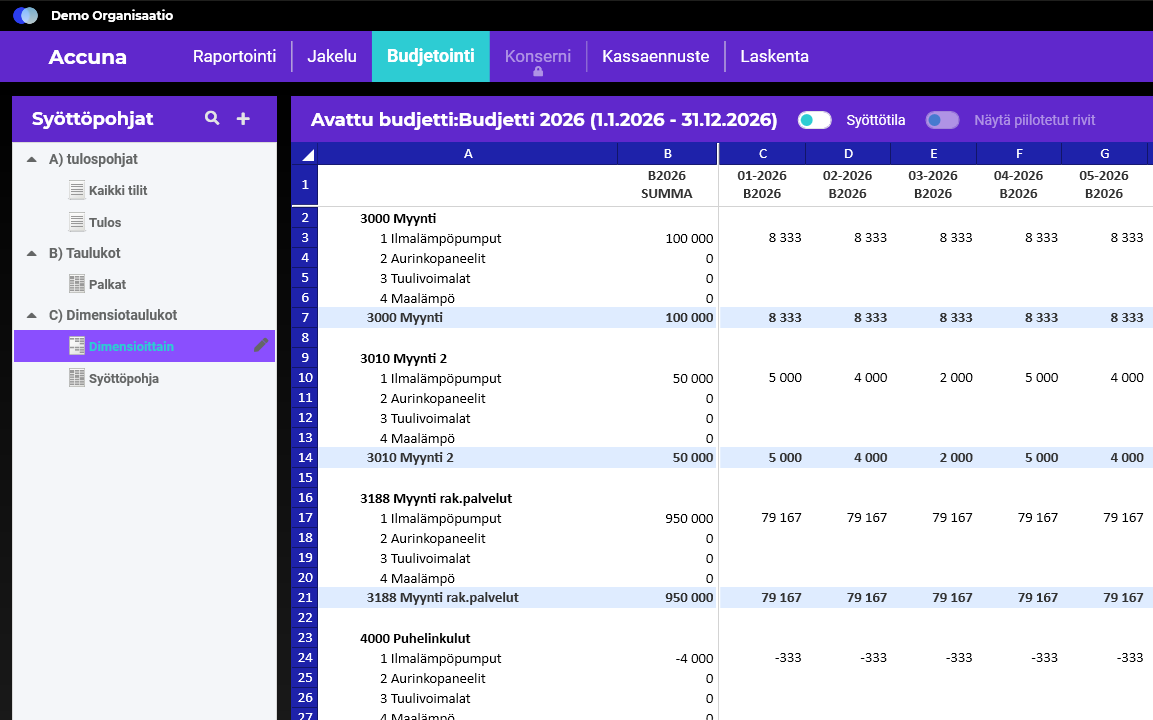Open the Kassaennuste tab
This screenshot has width=1153, height=720.
click(655, 57)
